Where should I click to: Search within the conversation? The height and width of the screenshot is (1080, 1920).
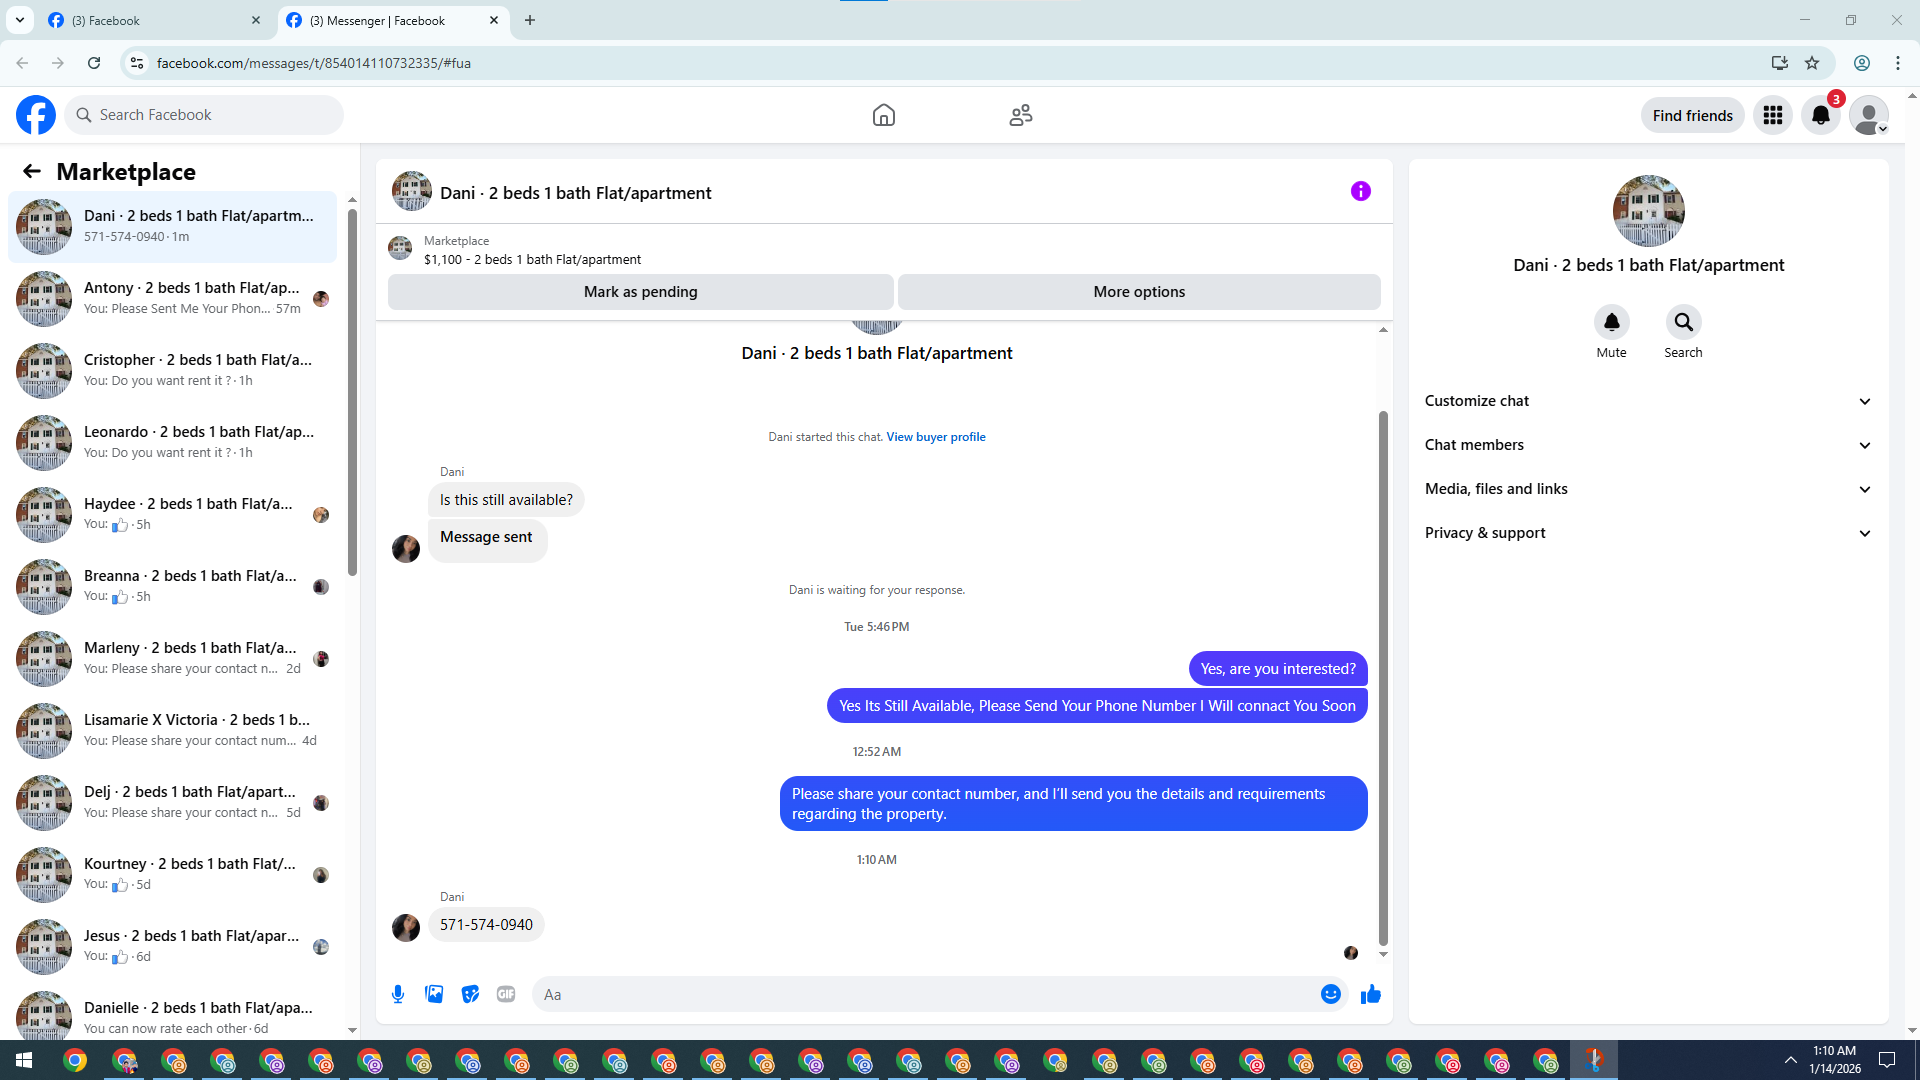click(1683, 323)
